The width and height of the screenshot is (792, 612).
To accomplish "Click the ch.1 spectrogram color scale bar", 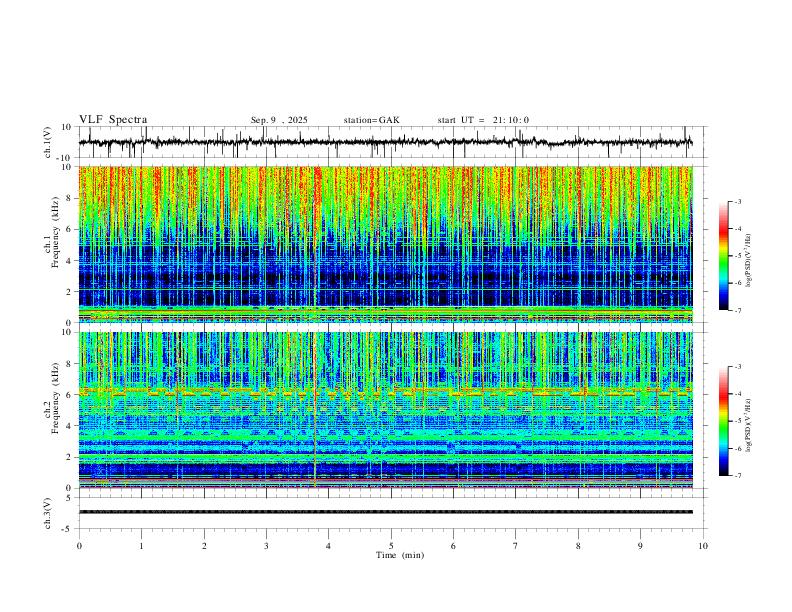I will 723,256.
